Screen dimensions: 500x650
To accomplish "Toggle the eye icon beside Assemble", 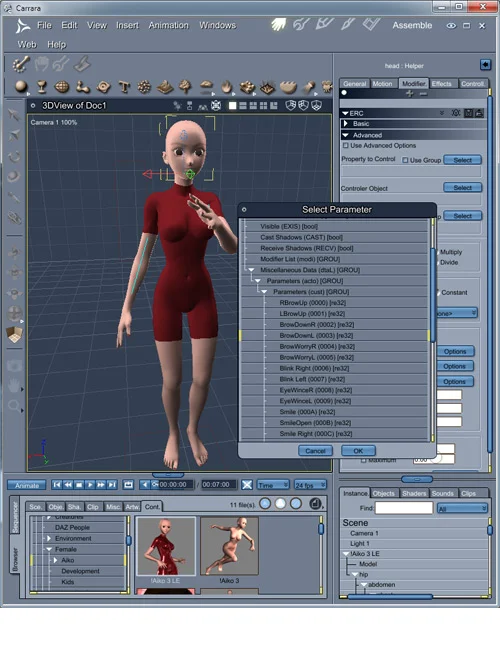I will pos(451,26).
